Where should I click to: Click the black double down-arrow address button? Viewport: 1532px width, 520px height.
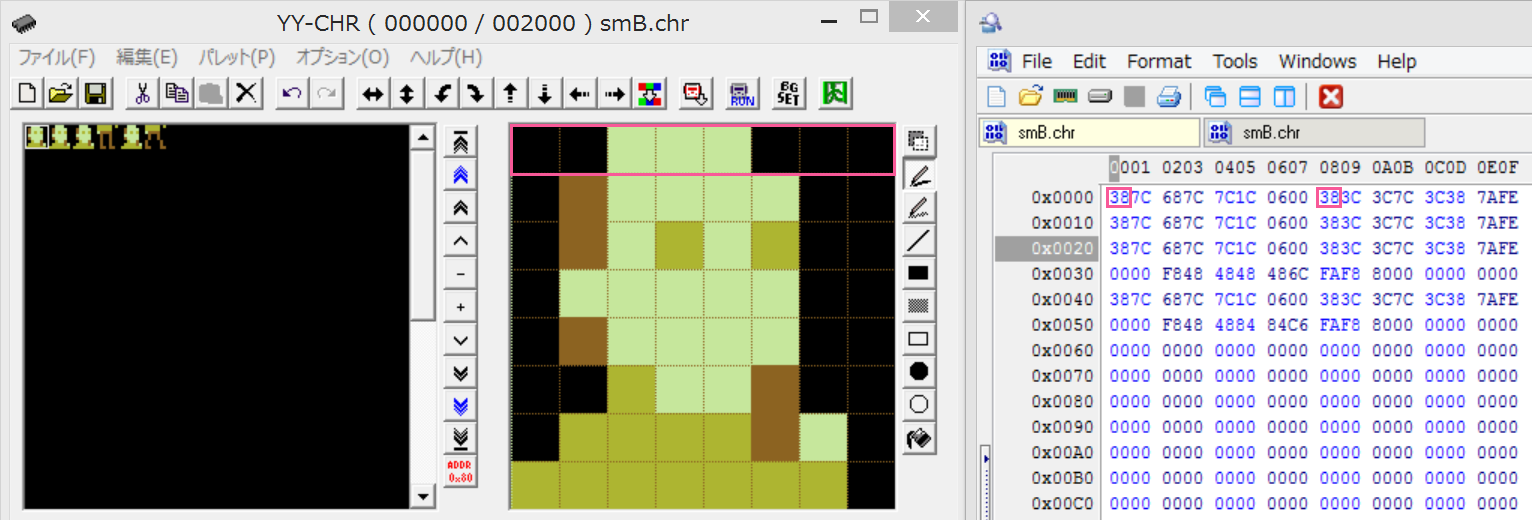pos(460,372)
